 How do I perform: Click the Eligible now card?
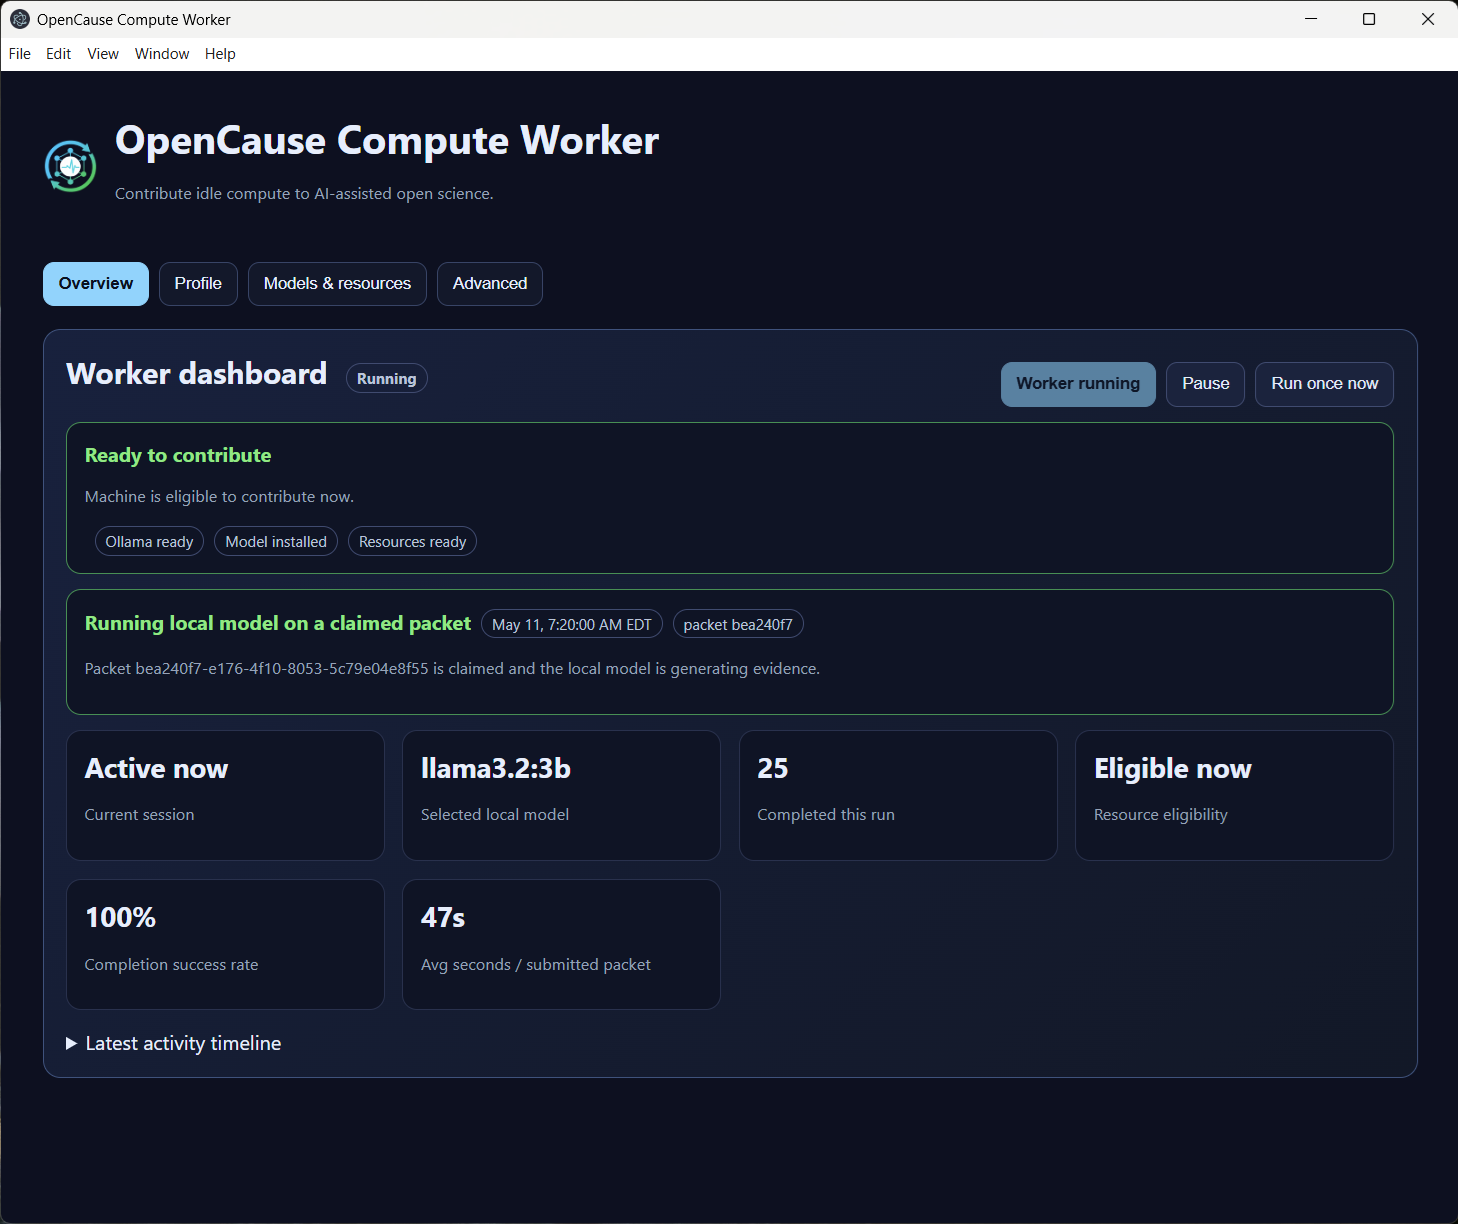click(x=1234, y=795)
